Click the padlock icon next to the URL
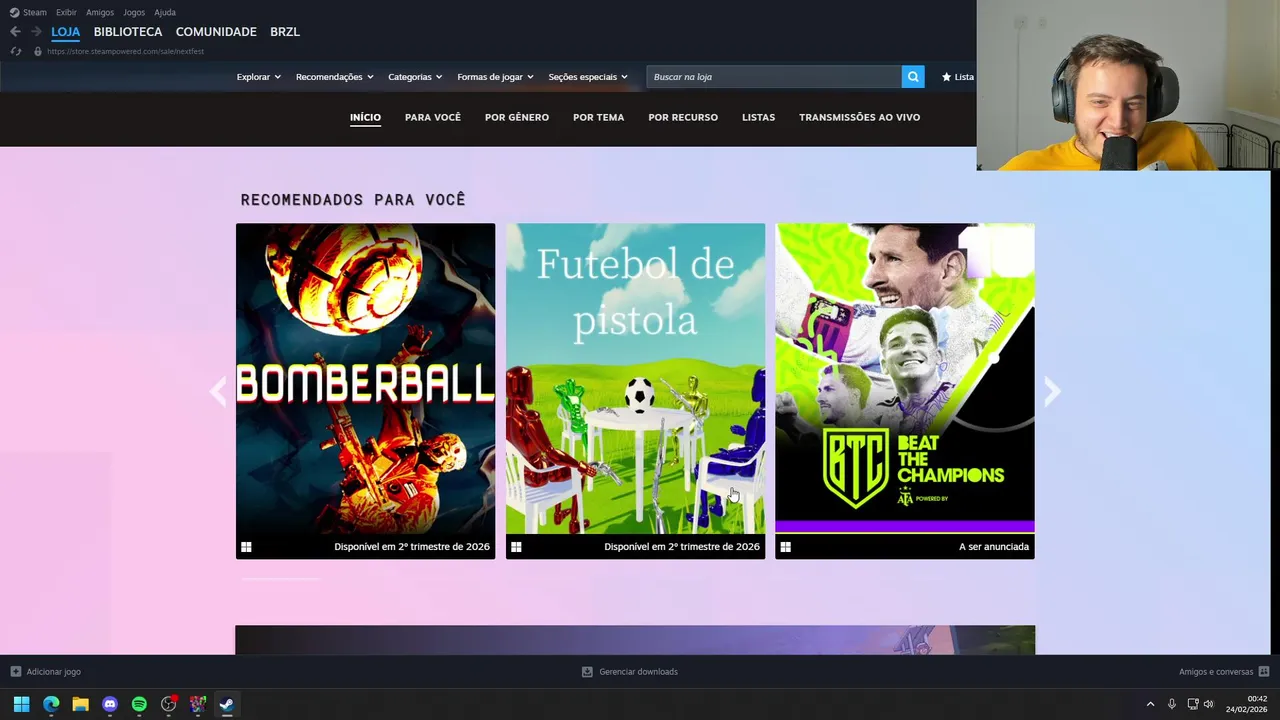 [38, 51]
